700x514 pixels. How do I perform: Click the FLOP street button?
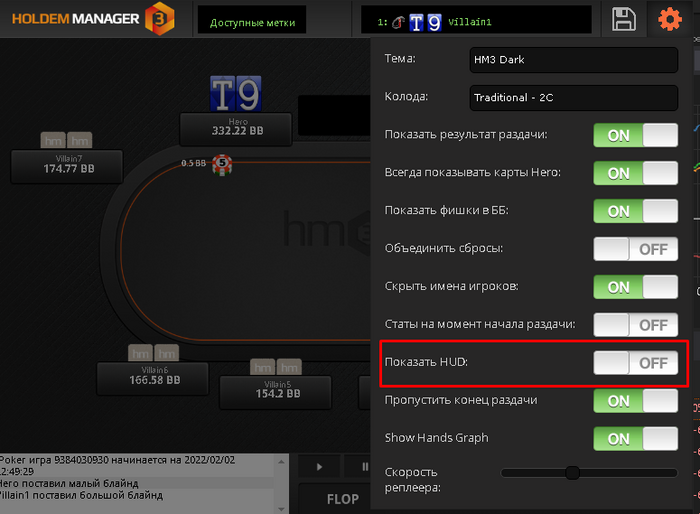342,499
